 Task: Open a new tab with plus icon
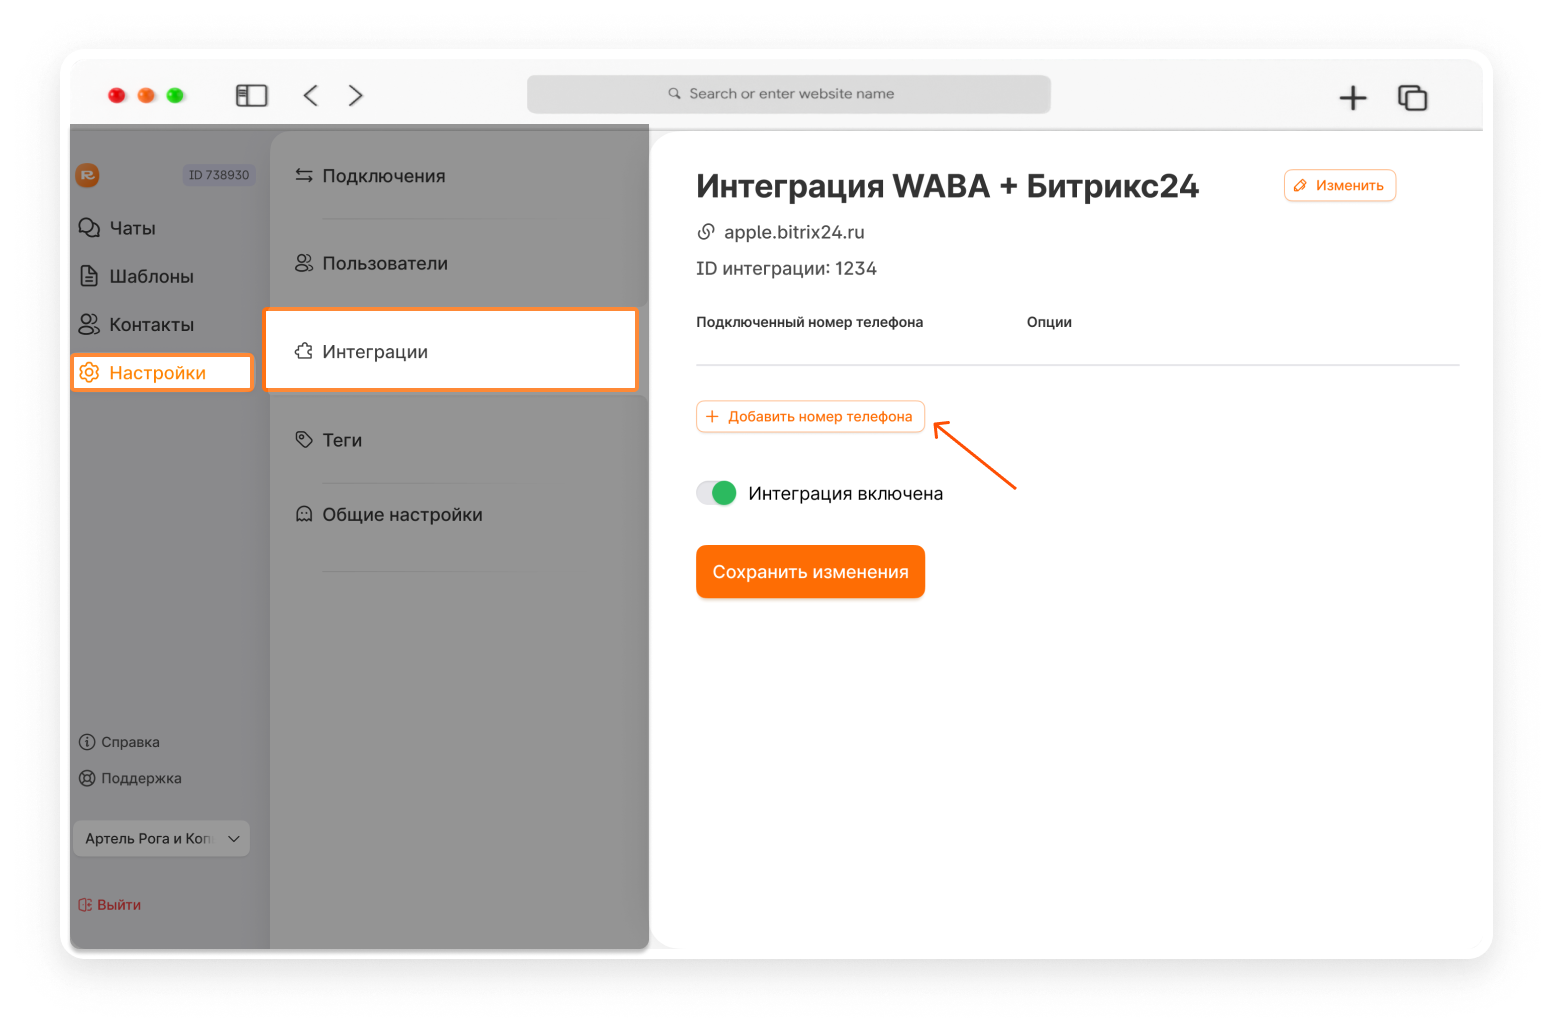pos(1352,97)
